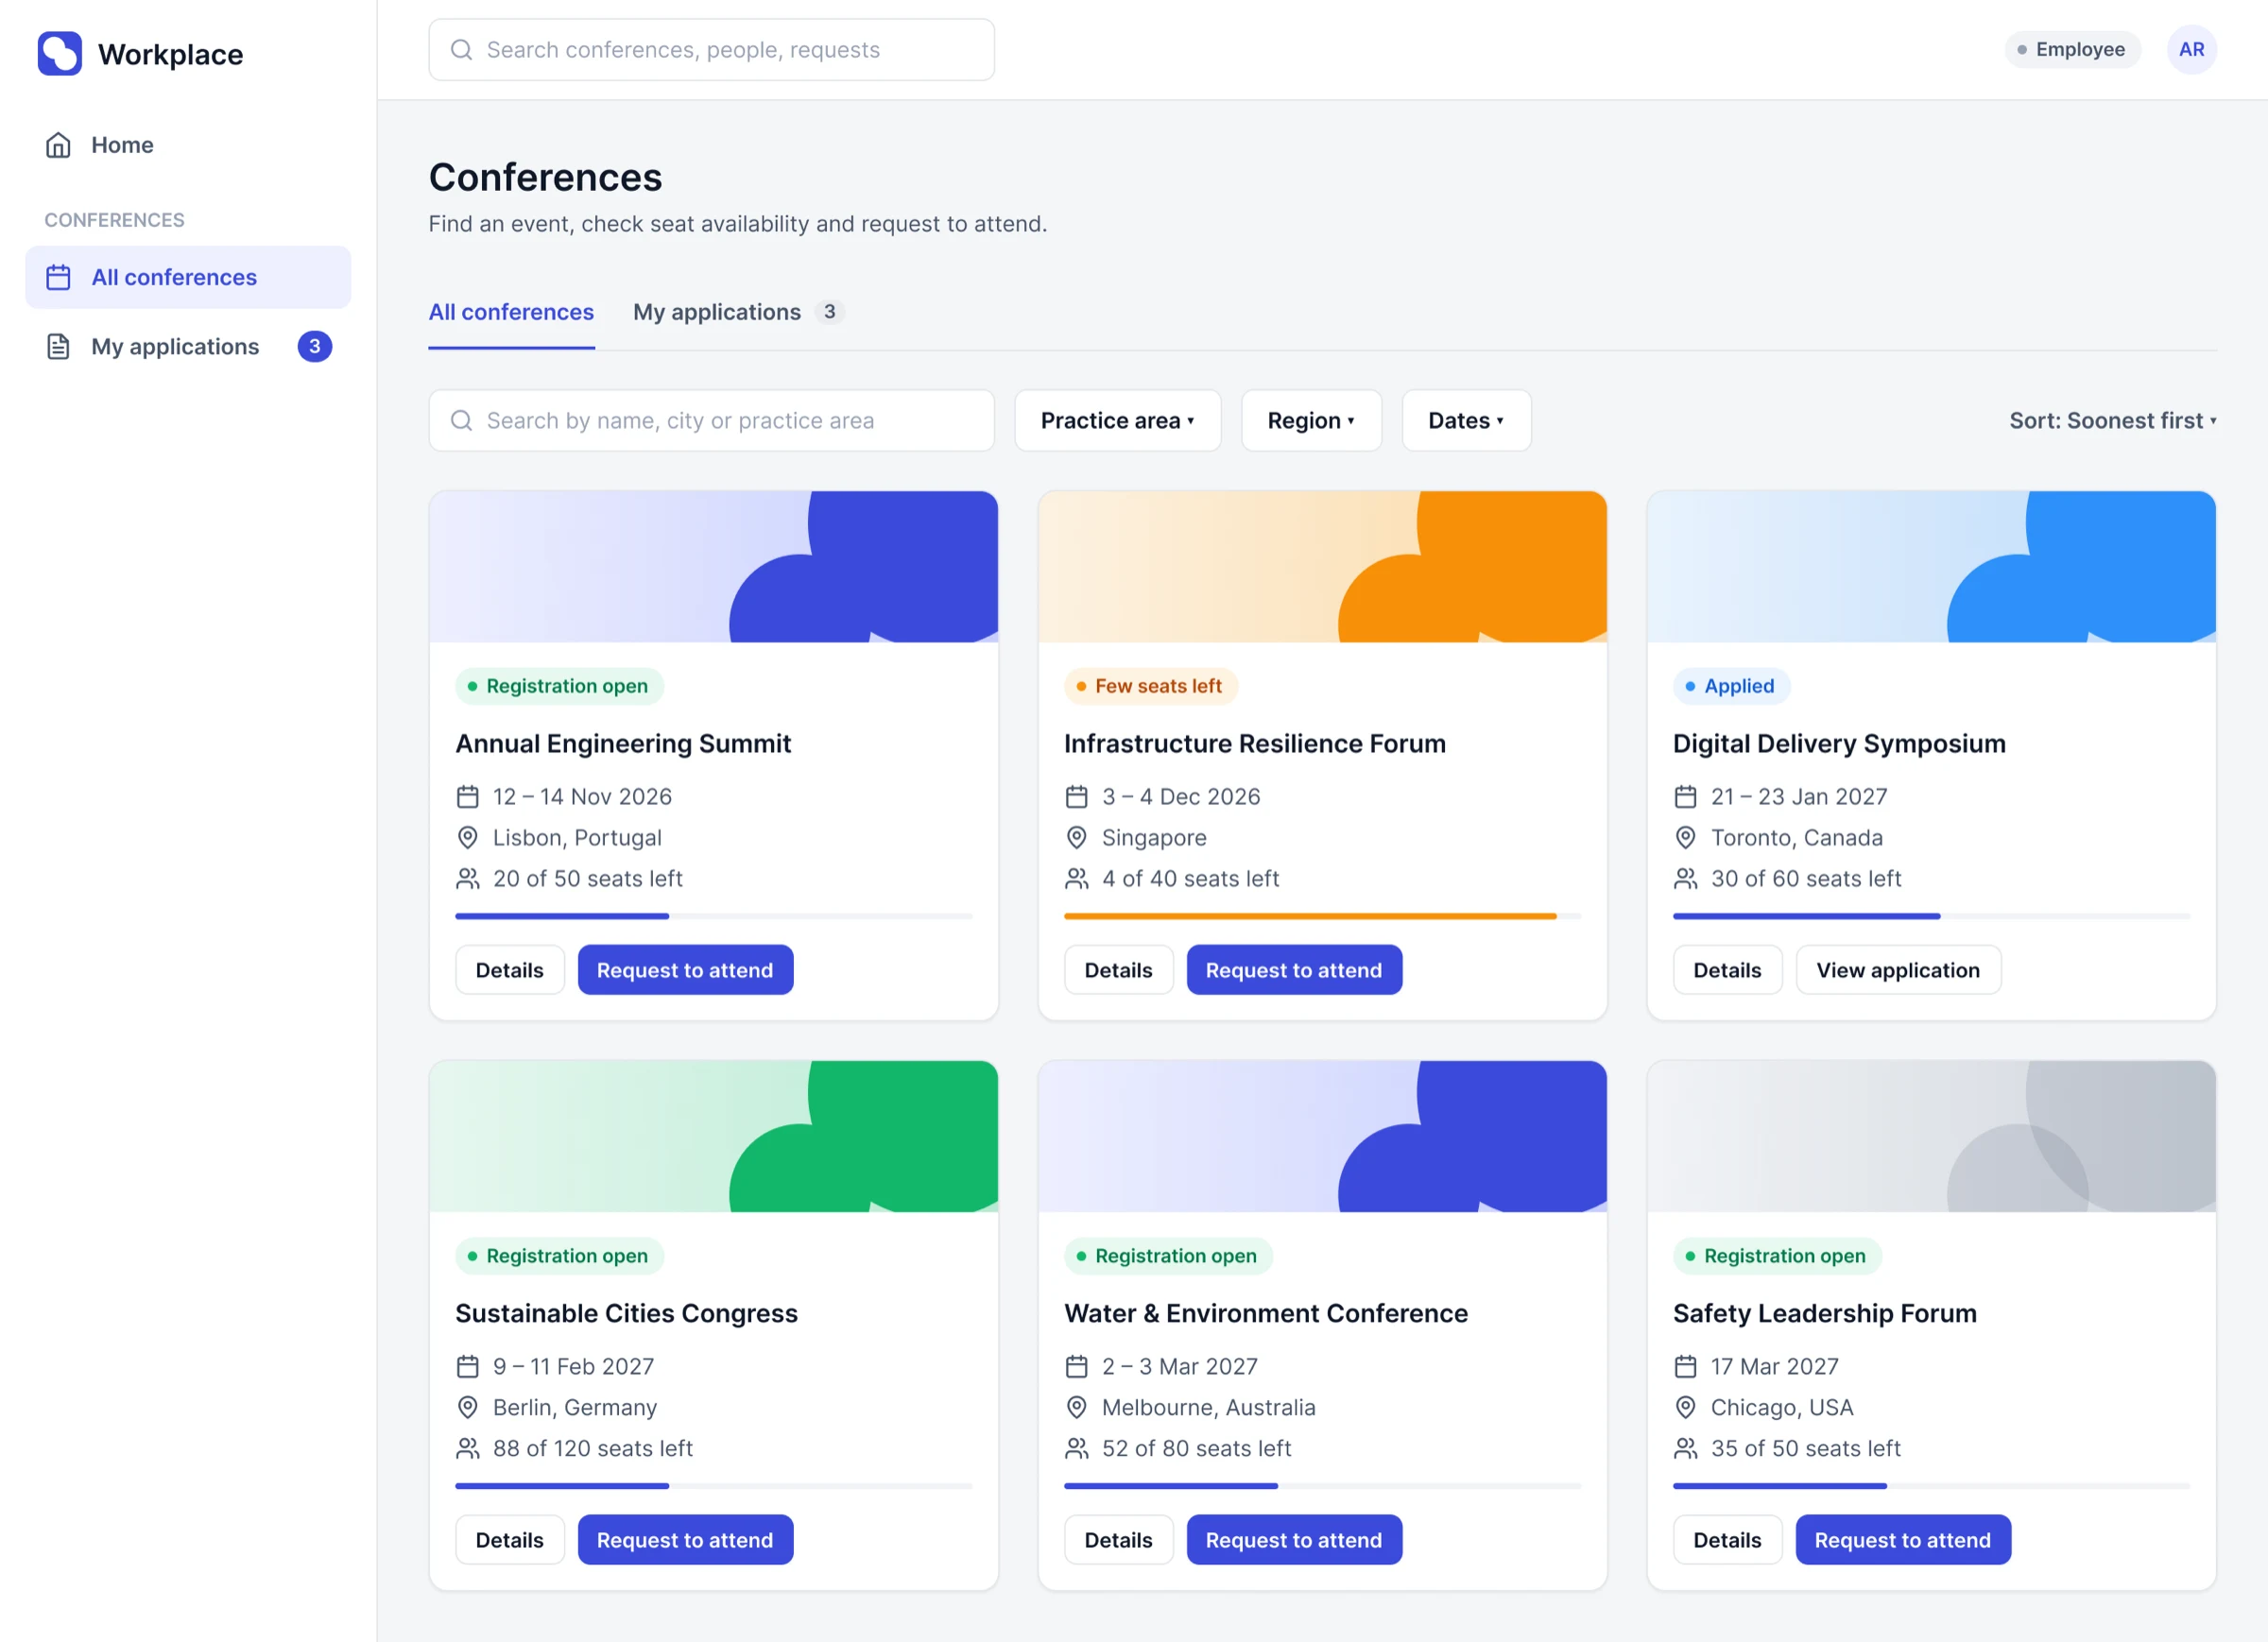Open the Practice area filter dropdown
The height and width of the screenshot is (1642, 2268).
tap(1117, 420)
